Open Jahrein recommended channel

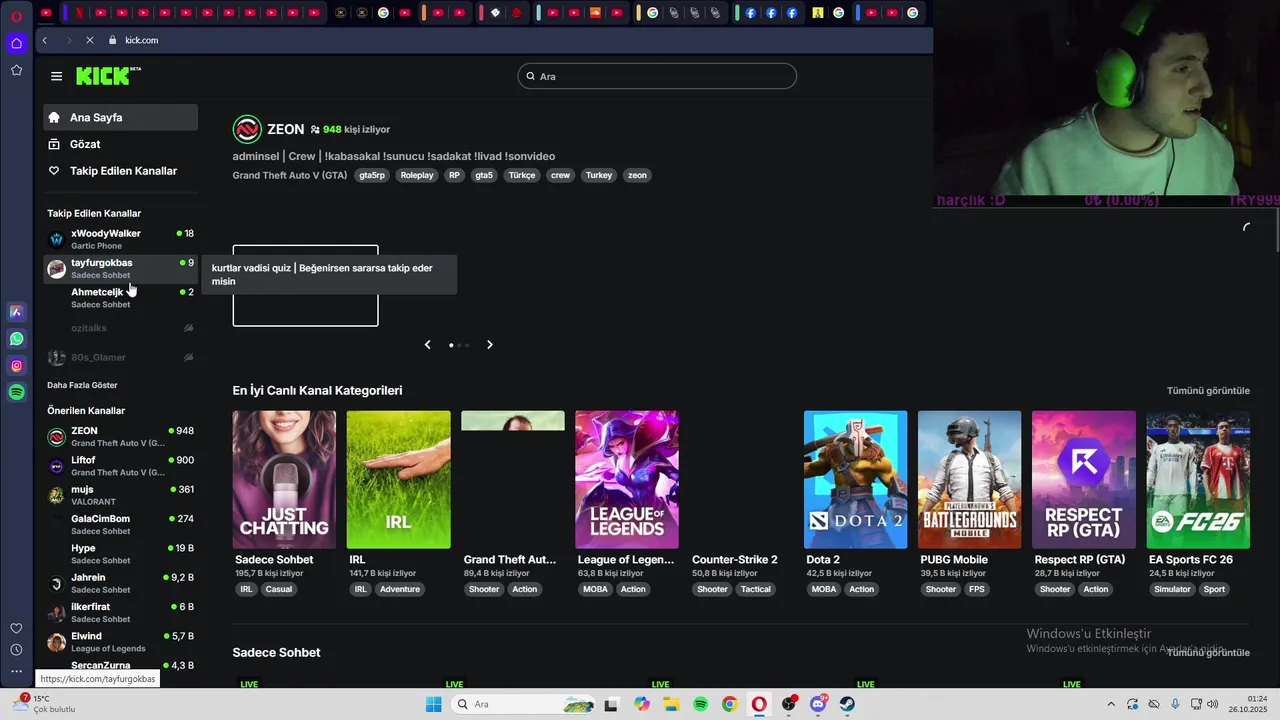[x=120, y=583]
